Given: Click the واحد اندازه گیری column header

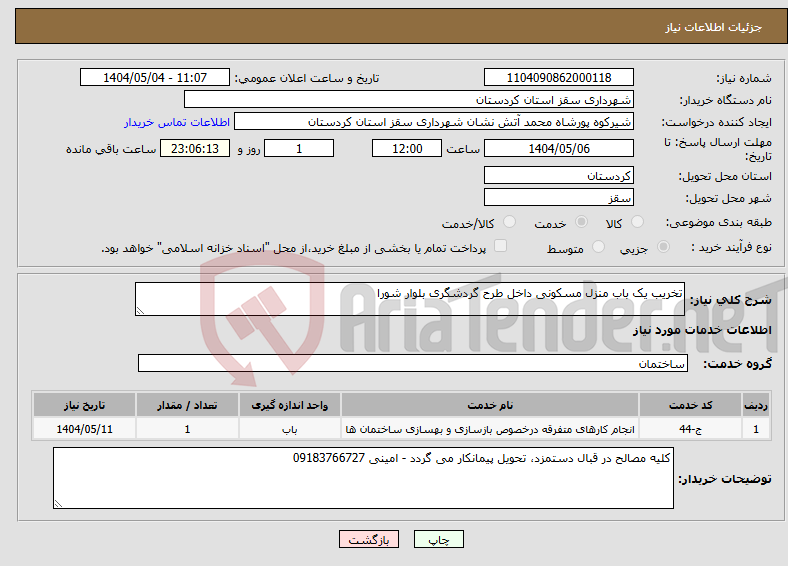Looking at the screenshot, I should pyautogui.click(x=290, y=405).
